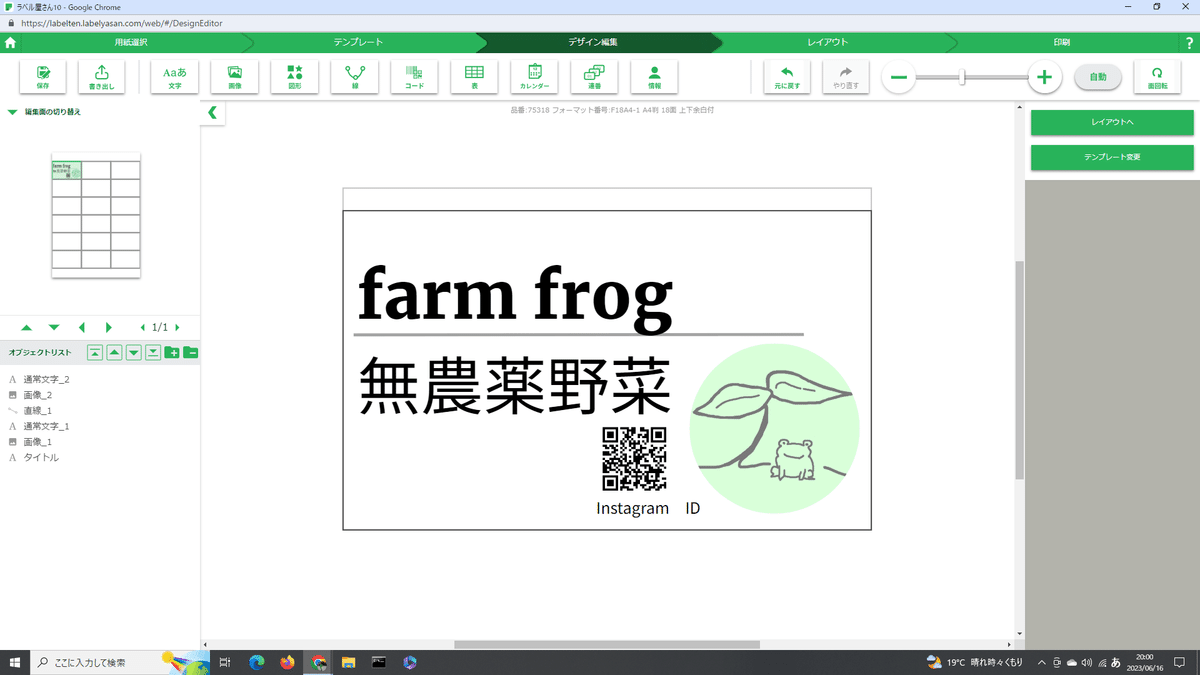The image size is (1200, 675).
Task: Select the QR code image on label
Action: click(634, 458)
